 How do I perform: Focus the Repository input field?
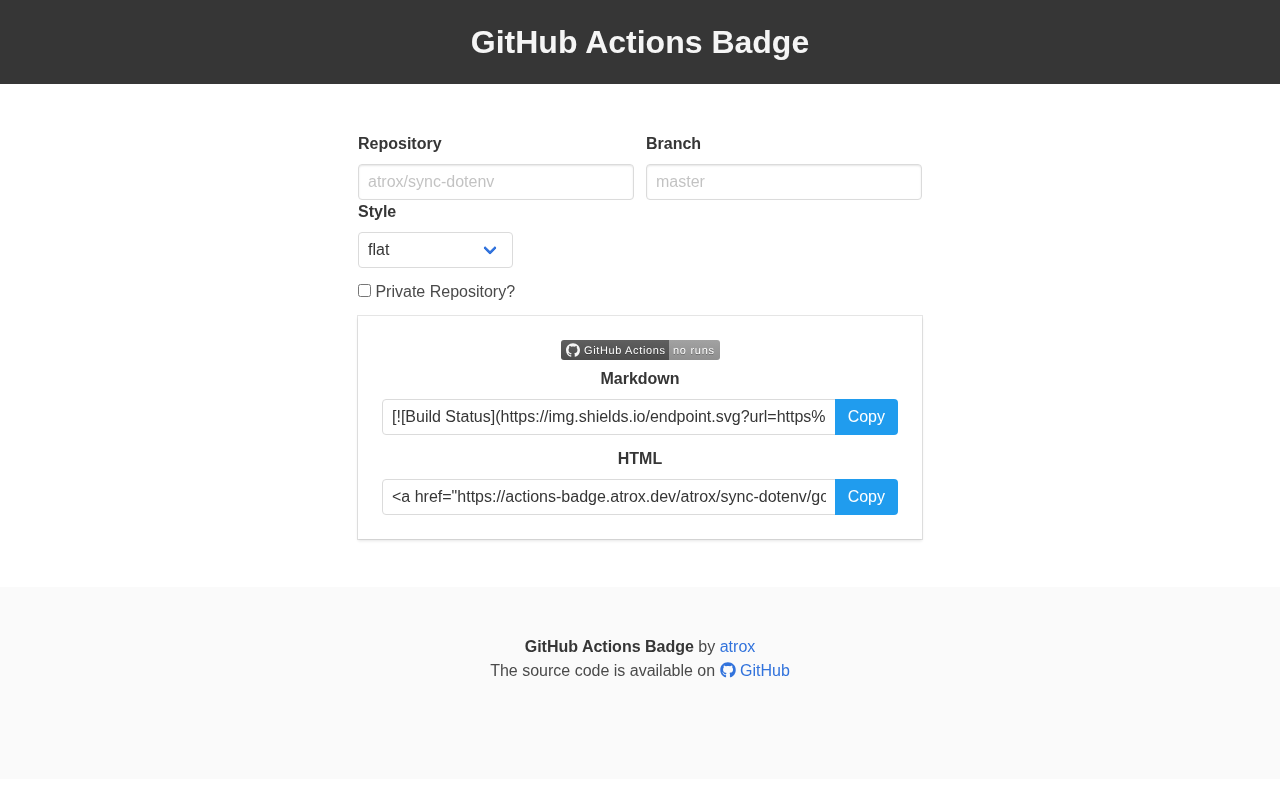496,182
